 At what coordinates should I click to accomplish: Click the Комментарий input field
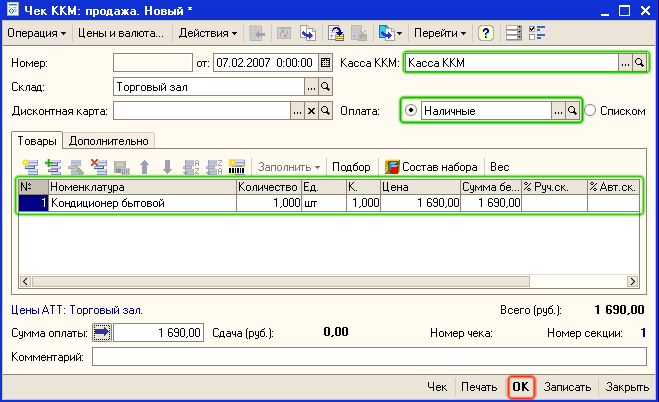click(369, 357)
